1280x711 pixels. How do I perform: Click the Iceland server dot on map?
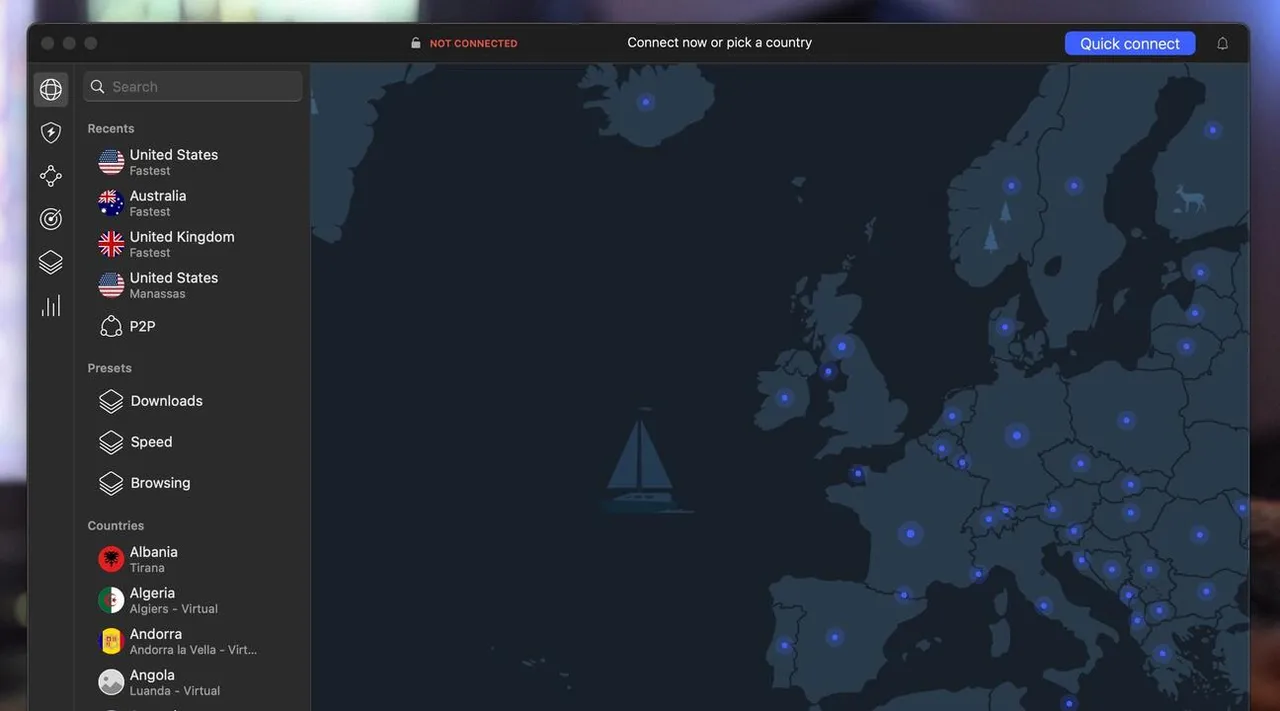[646, 102]
